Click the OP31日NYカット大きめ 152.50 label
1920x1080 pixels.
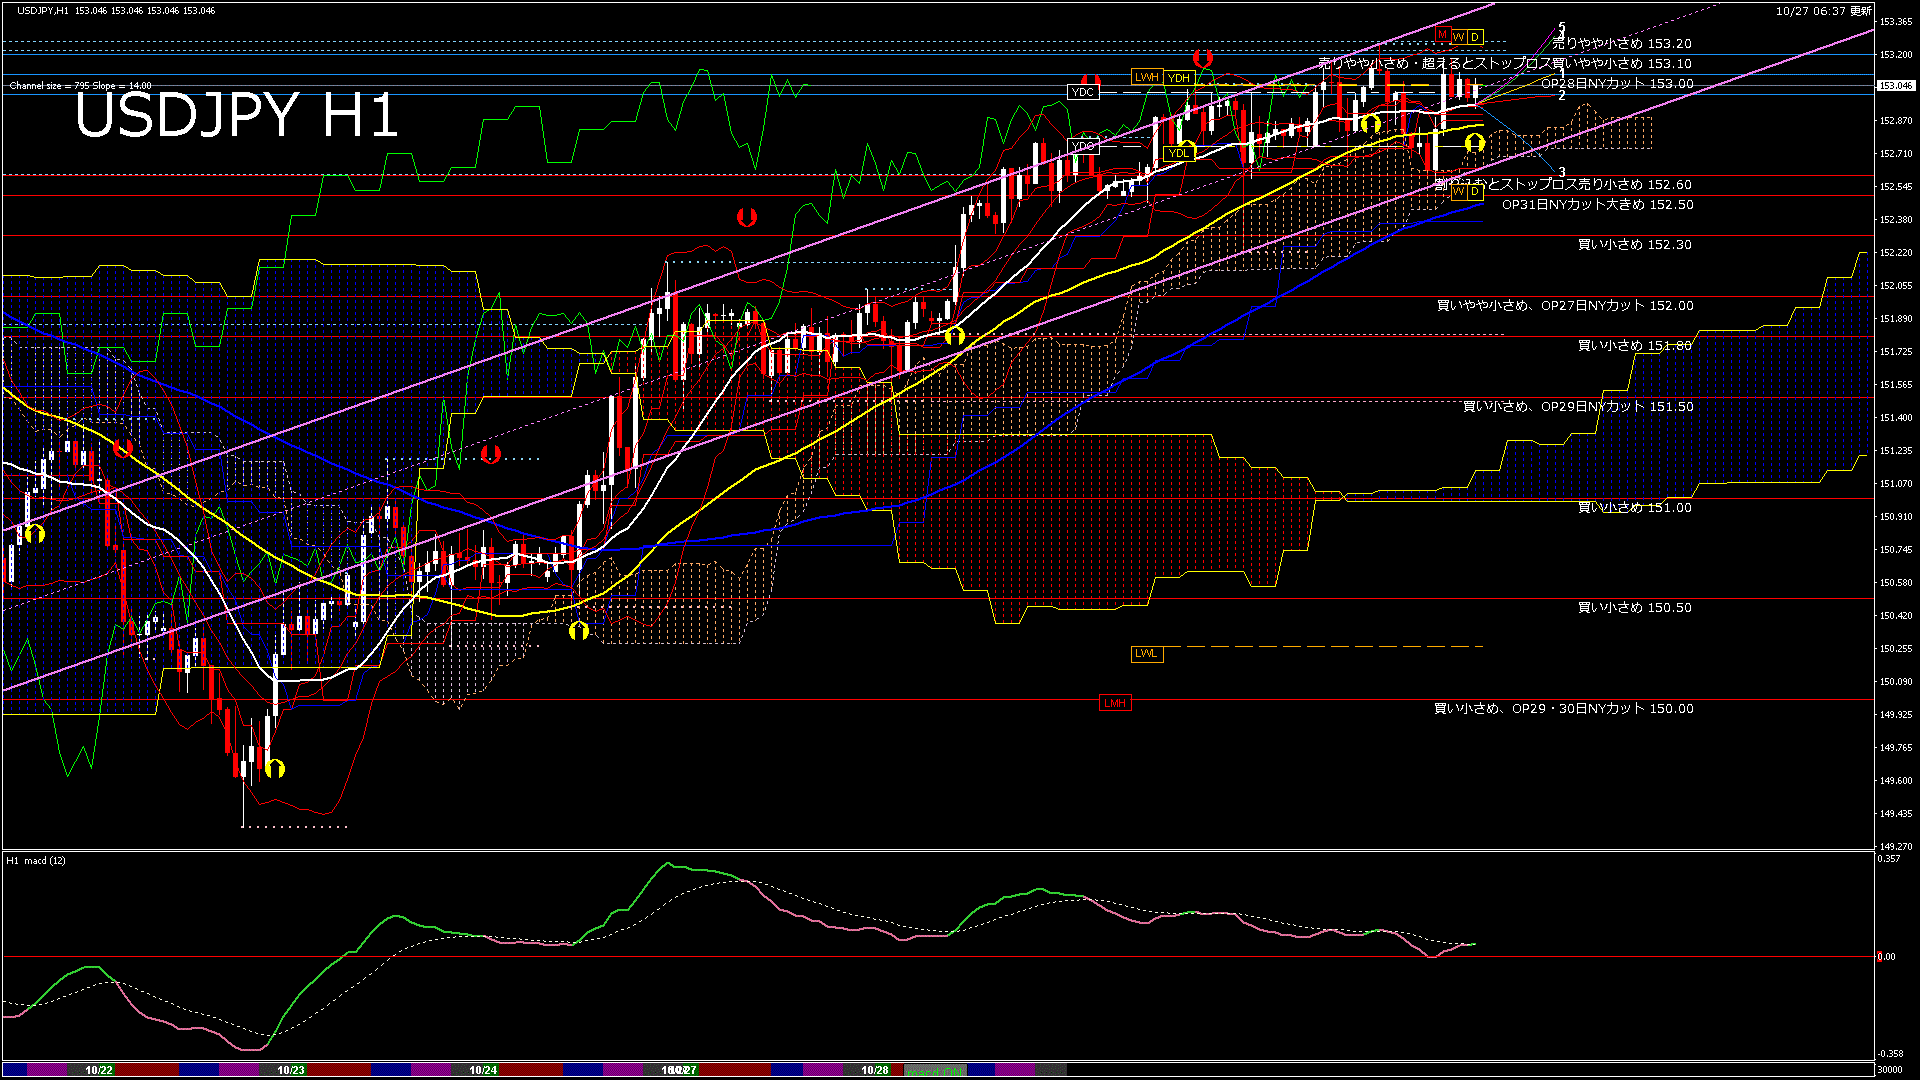click(1597, 205)
